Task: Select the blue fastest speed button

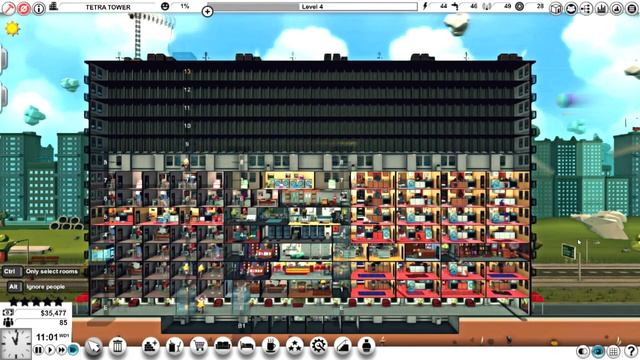Action: (73, 349)
